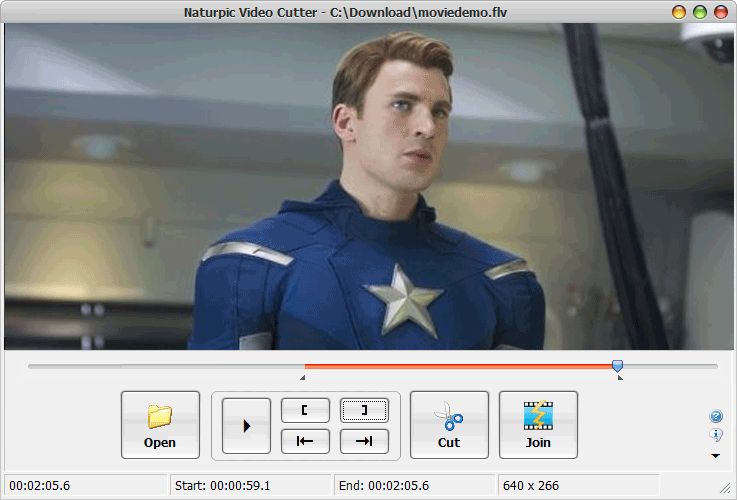The width and height of the screenshot is (737, 500).
Task: Set selection start with left bracket button
Action: pyautogui.click(x=305, y=410)
